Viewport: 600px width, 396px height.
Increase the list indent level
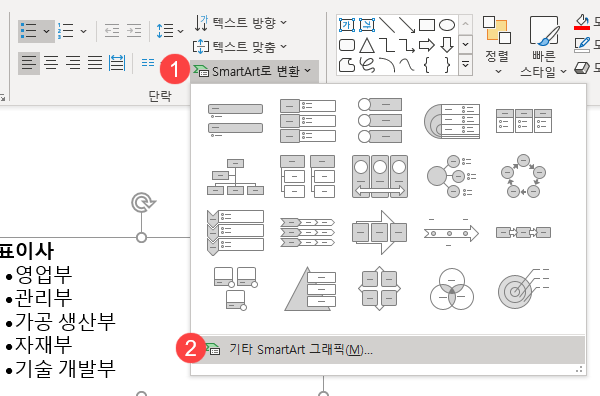[134, 31]
